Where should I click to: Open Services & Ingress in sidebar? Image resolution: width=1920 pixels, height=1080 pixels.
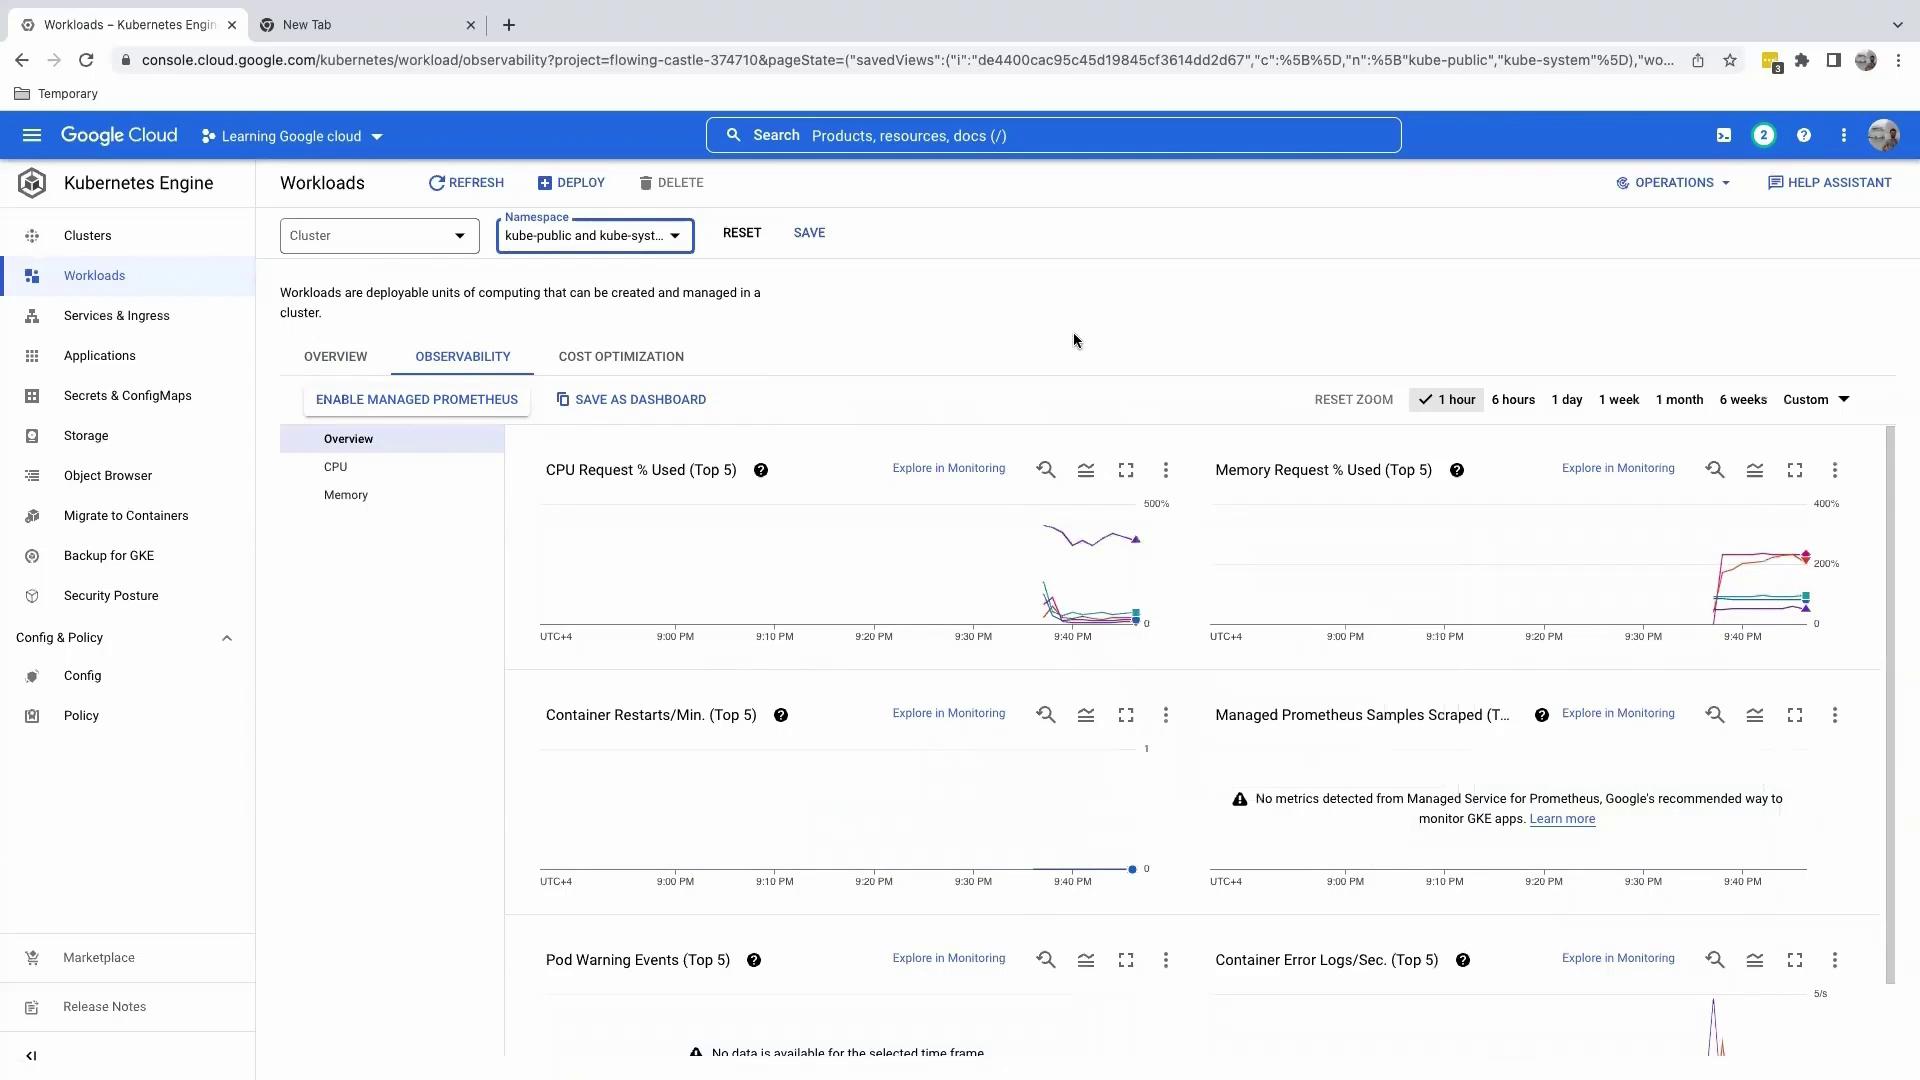(x=116, y=316)
